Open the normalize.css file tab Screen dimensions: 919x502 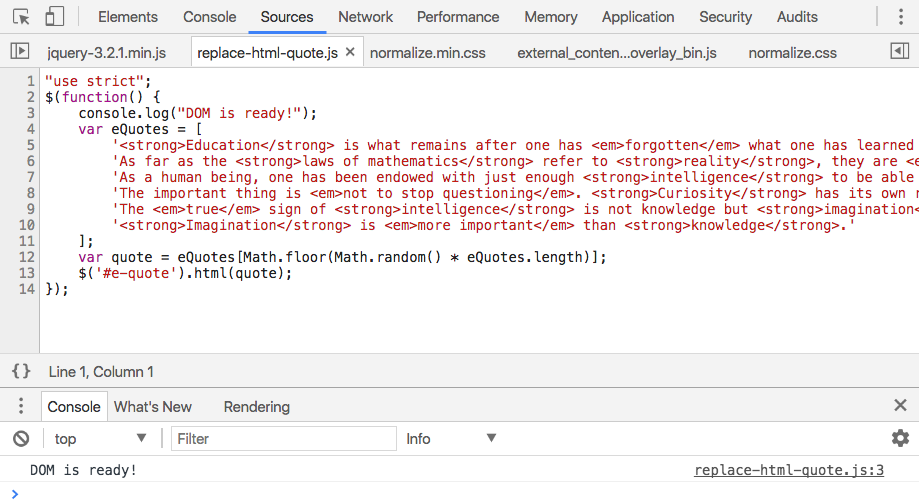(x=792, y=53)
